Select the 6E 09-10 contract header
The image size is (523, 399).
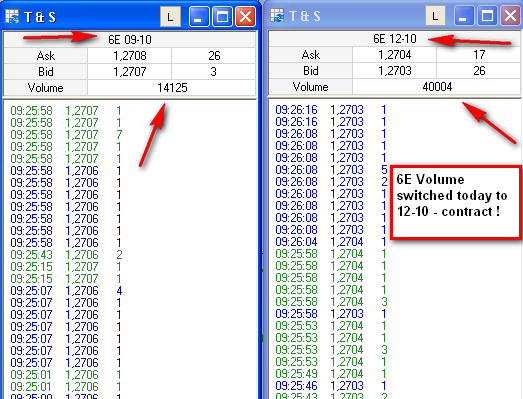click(x=130, y=40)
